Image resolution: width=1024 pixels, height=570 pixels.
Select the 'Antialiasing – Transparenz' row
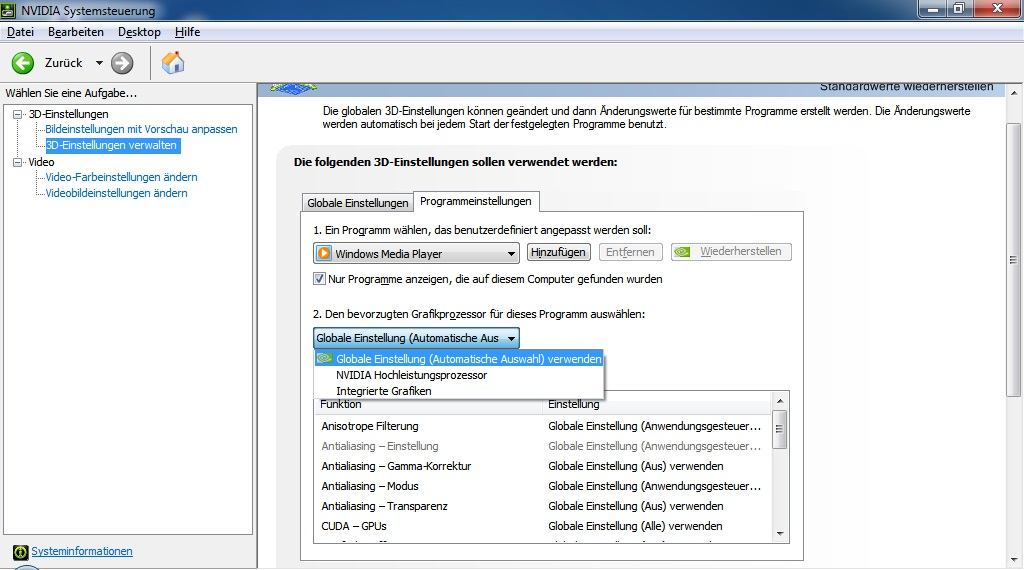tap(543, 506)
